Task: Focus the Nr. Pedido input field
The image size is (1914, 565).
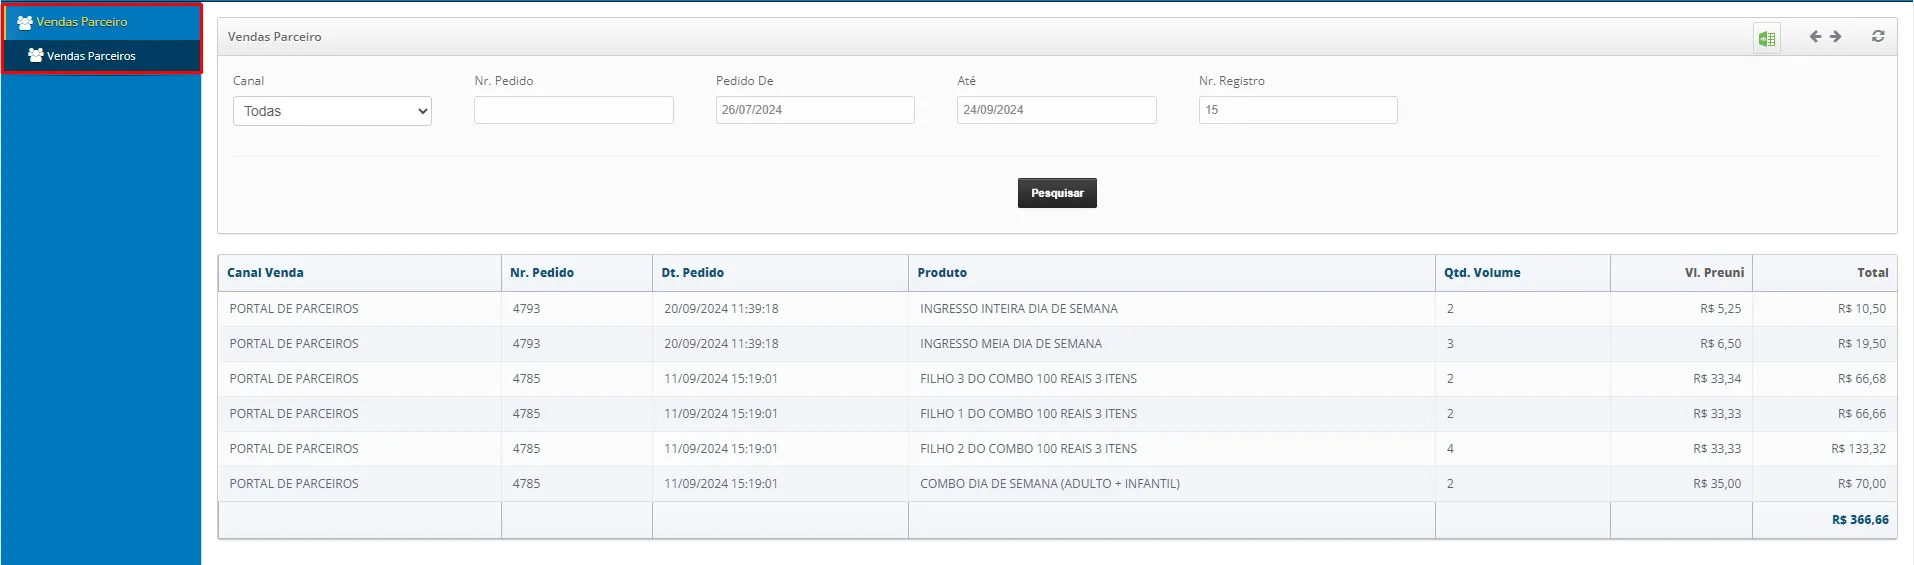Action: pos(573,110)
